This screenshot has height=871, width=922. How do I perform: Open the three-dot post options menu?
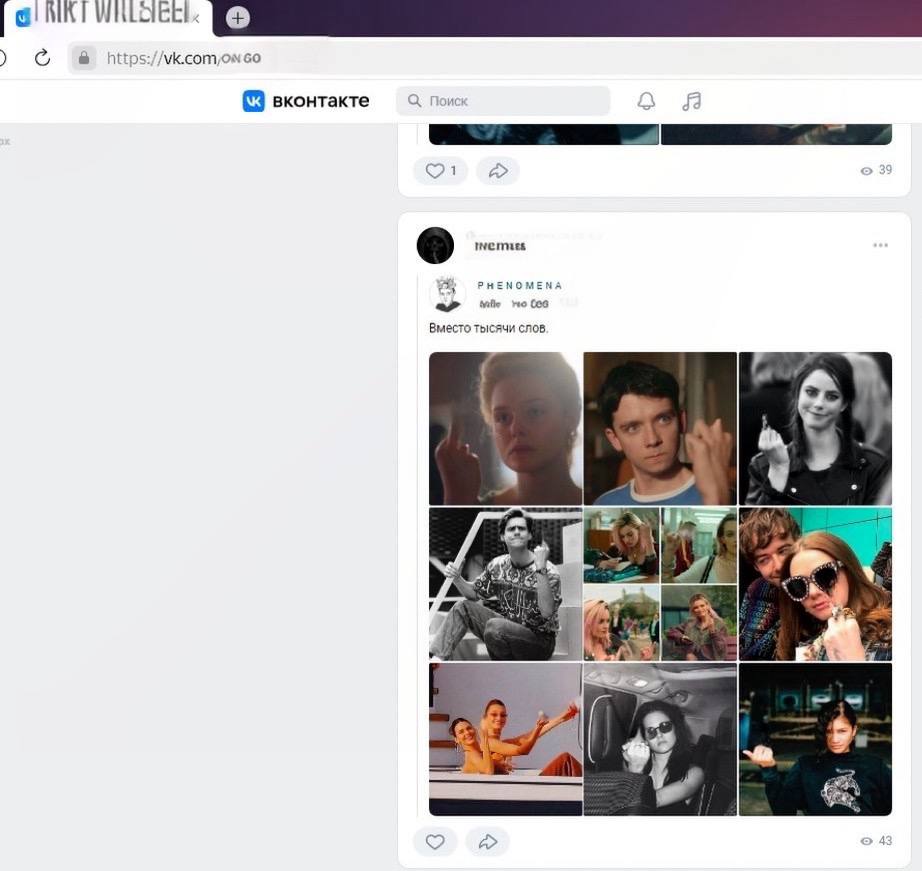click(880, 245)
